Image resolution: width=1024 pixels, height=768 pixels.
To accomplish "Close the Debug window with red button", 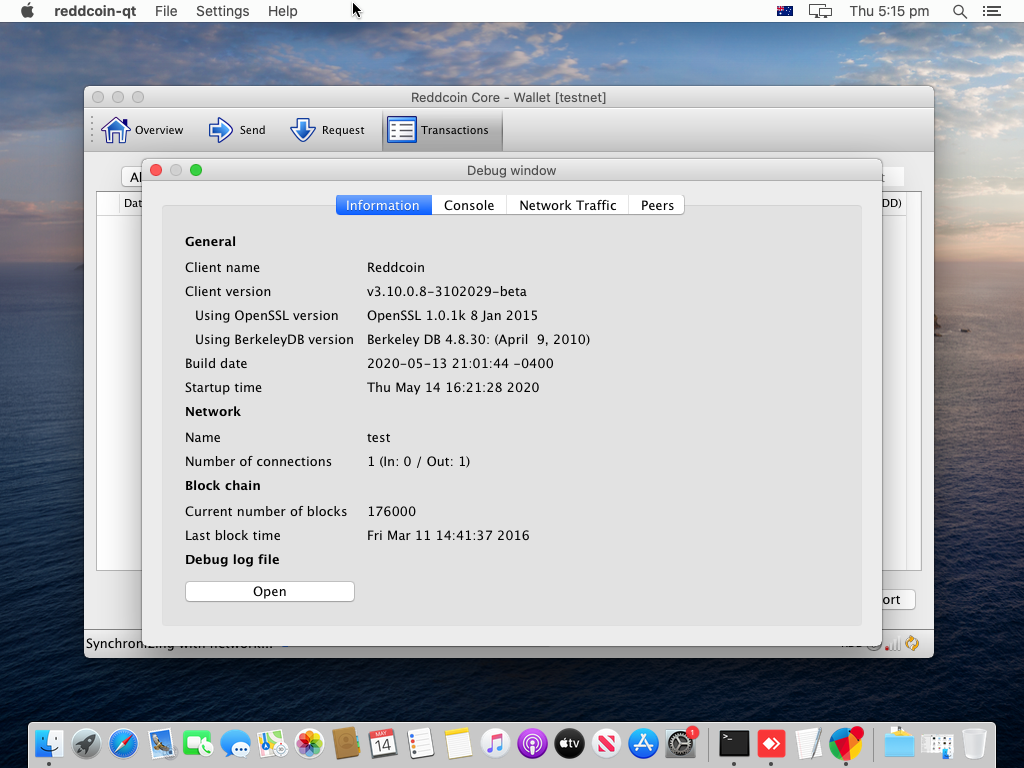I will click(156, 170).
